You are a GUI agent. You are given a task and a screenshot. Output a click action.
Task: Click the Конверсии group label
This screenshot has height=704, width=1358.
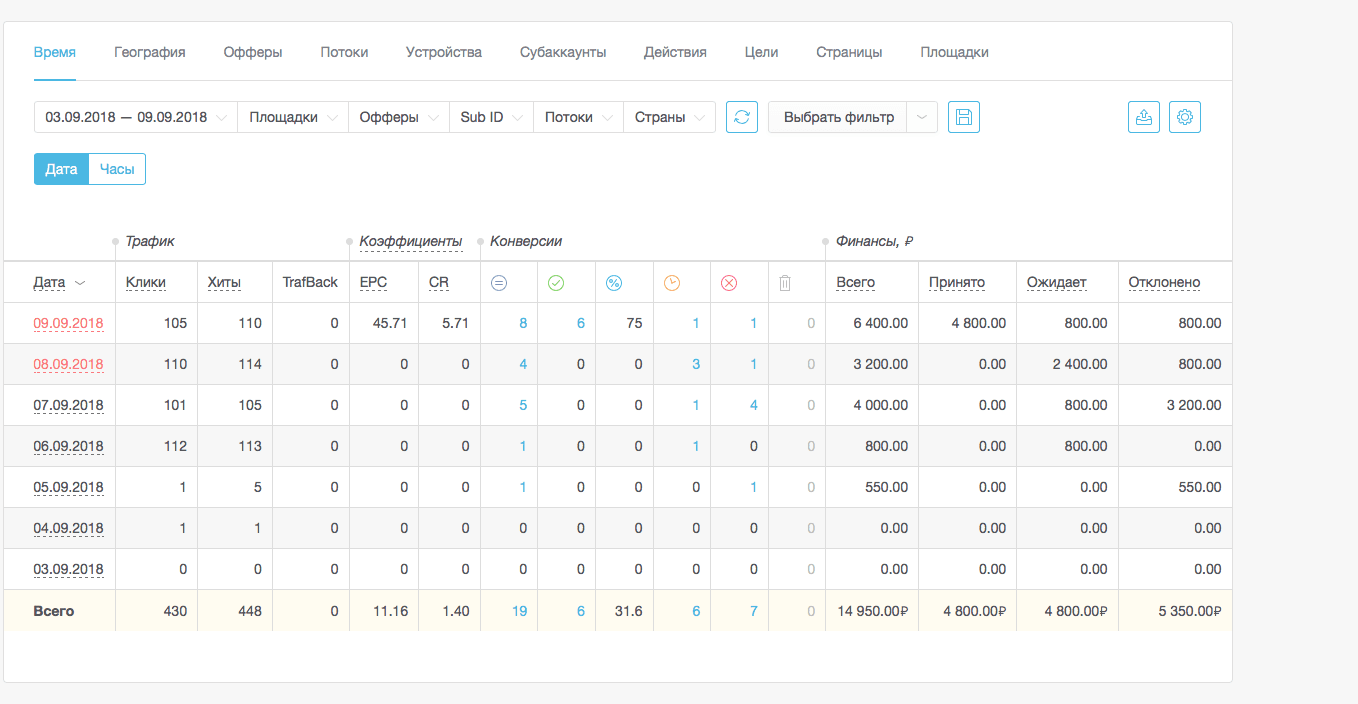pyautogui.click(x=526, y=241)
